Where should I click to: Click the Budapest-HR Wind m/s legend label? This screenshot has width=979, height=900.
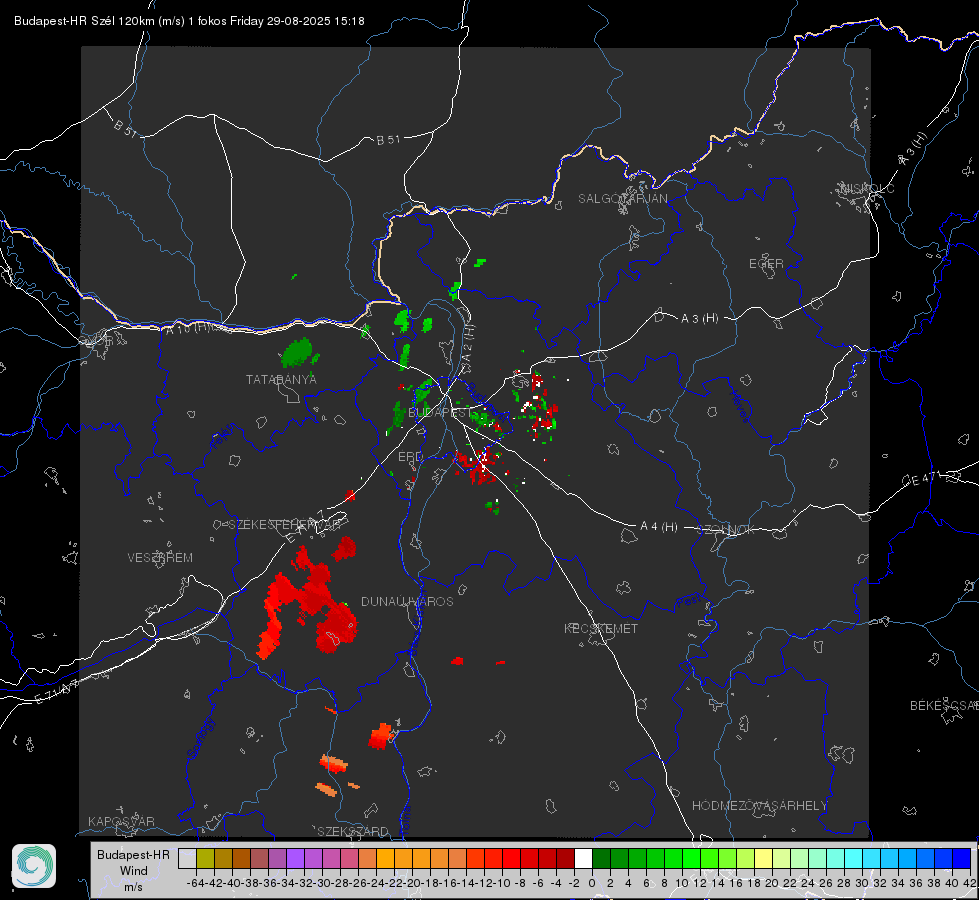pos(133,870)
